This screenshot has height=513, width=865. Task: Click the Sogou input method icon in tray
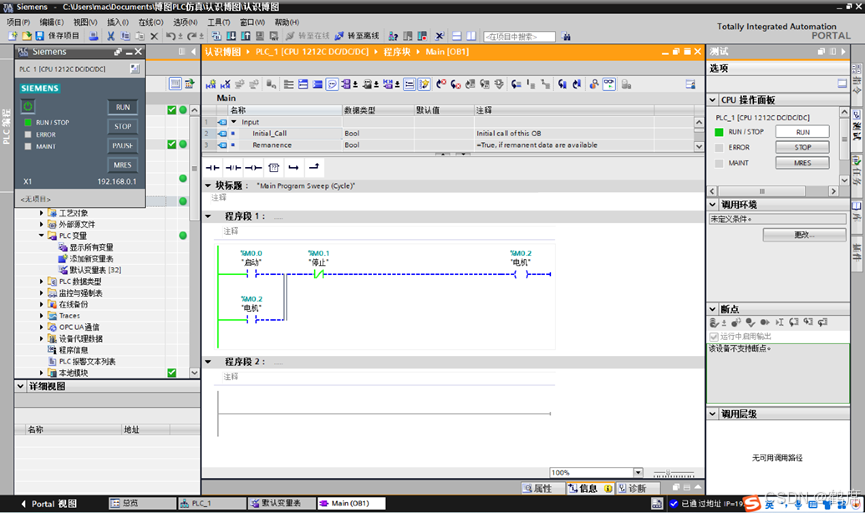click(x=751, y=503)
